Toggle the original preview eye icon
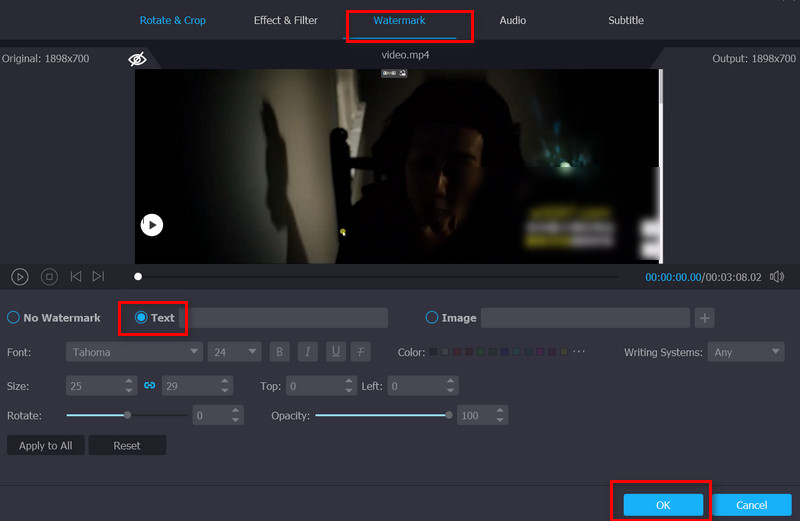The width and height of the screenshot is (800, 521). pos(137,59)
